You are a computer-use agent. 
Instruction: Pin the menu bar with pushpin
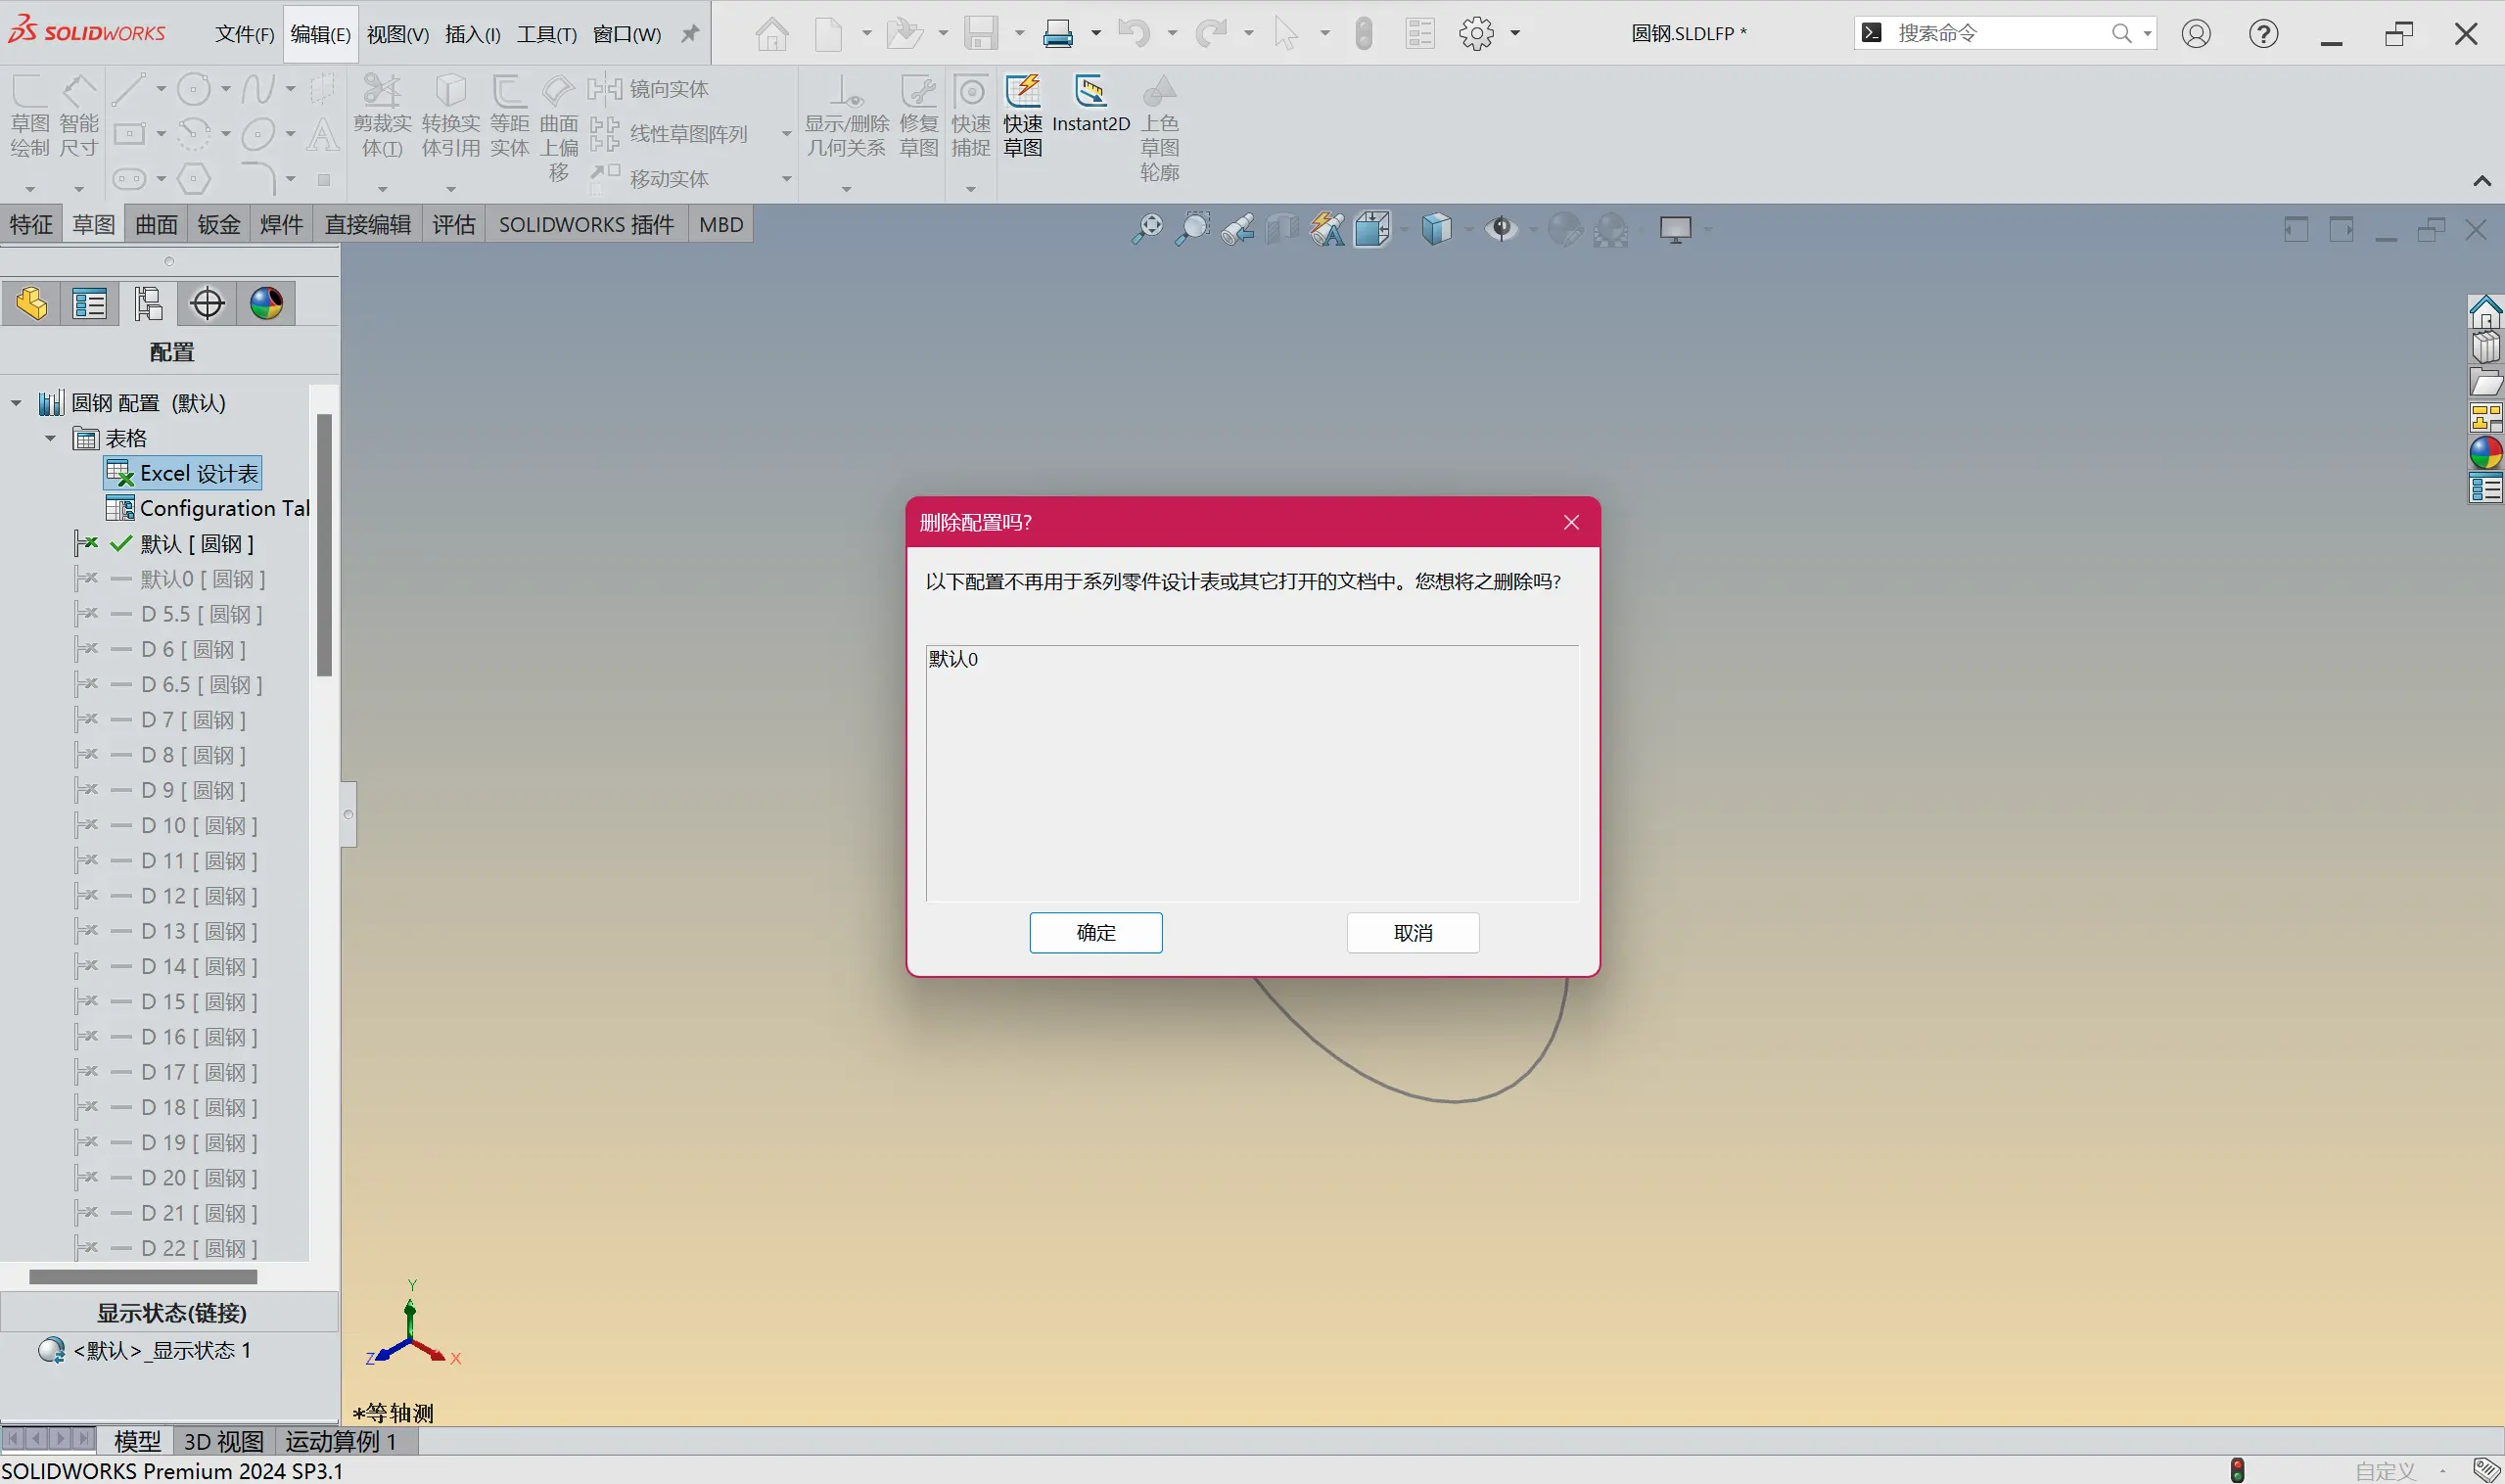click(690, 34)
